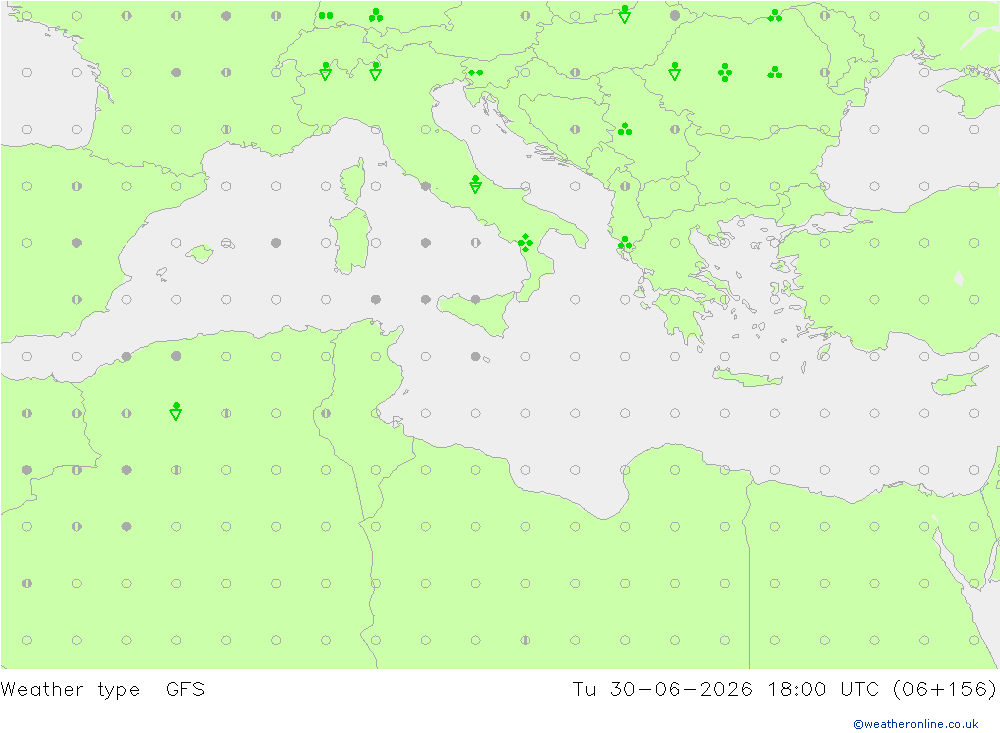This screenshot has height=733, width=1000.
Task: Click the four-dot rain symbol over central Romania
Action: (x=724, y=72)
